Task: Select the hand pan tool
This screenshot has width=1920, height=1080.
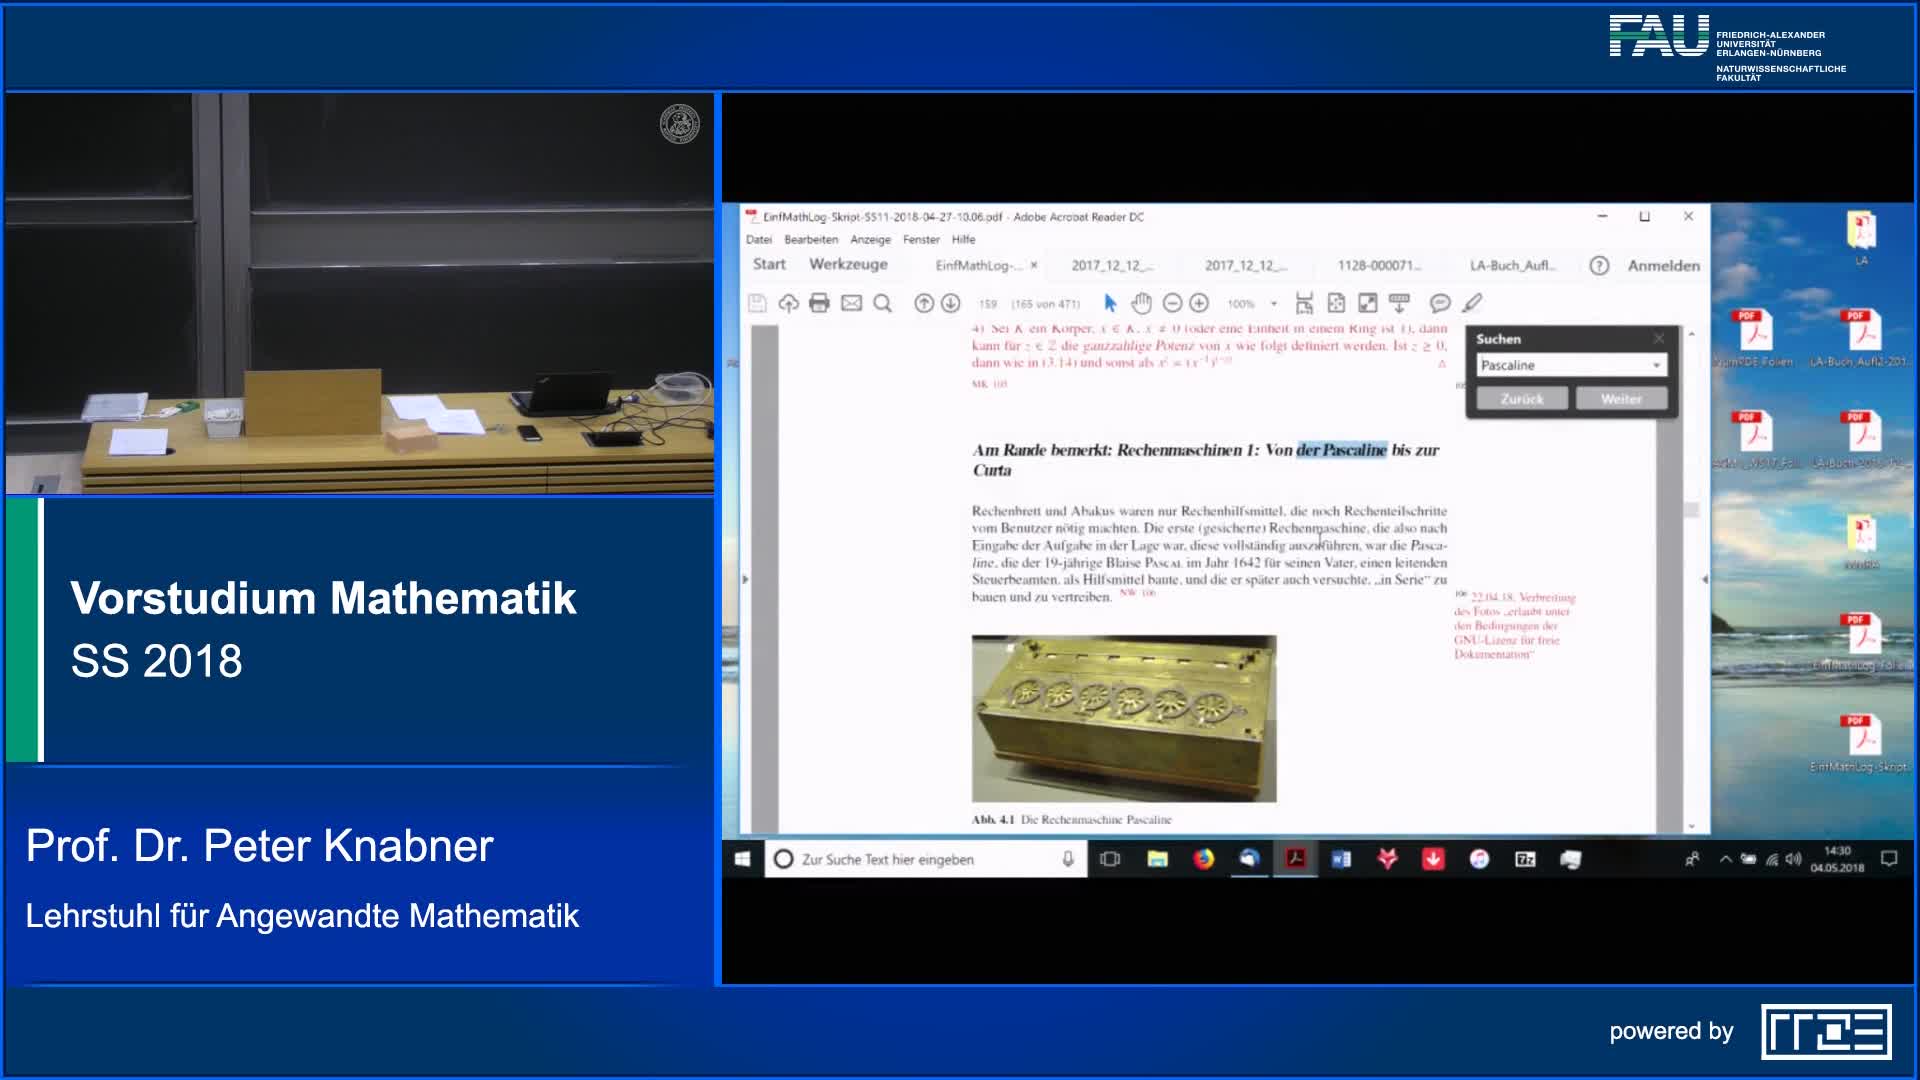Action: (x=1141, y=303)
